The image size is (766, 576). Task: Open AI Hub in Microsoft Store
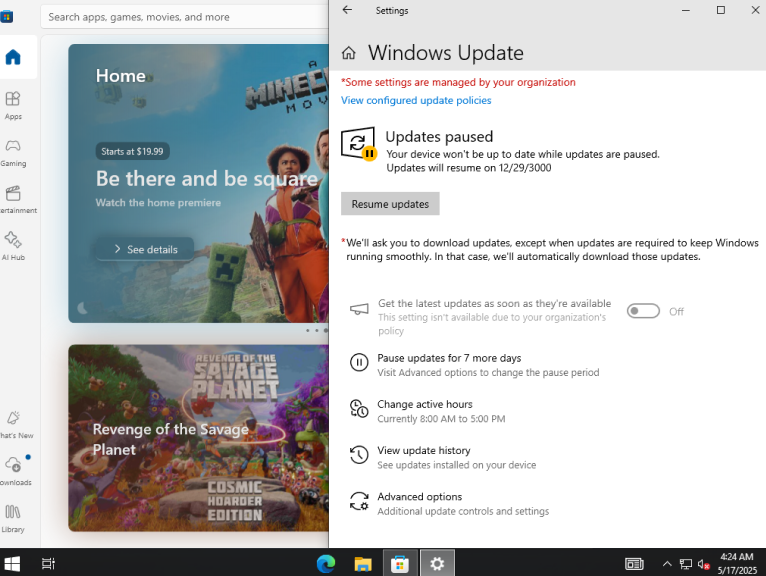(13, 246)
